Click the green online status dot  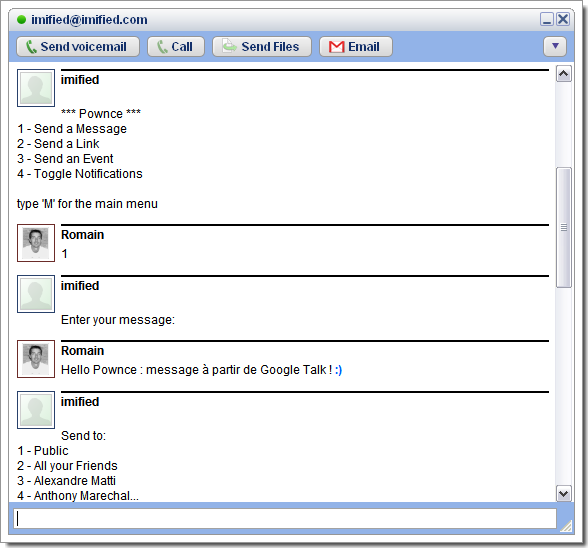click(21, 20)
